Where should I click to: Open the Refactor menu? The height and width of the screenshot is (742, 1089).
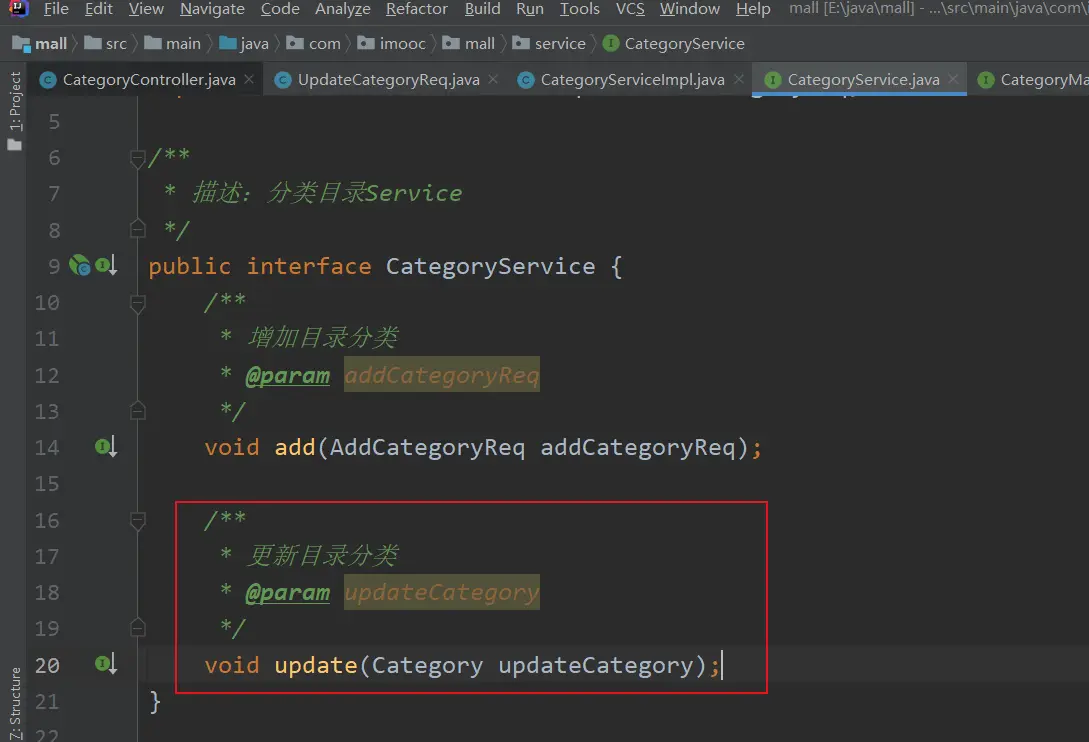tap(416, 9)
